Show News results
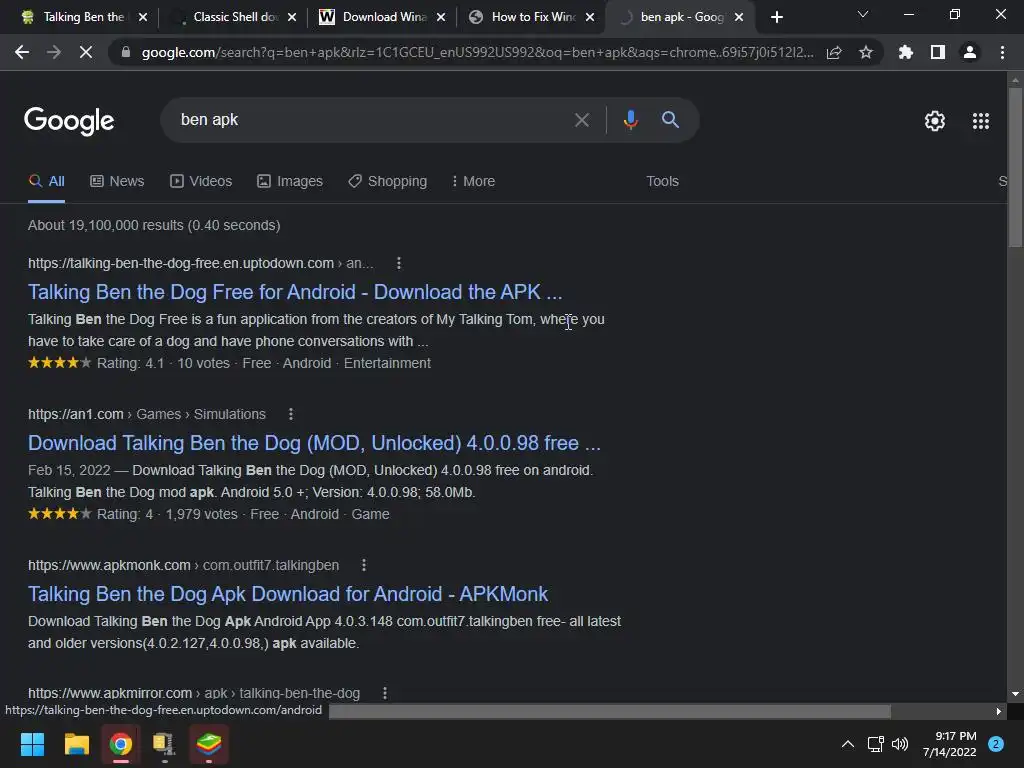The height and width of the screenshot is (768, 1024). click(117, 181)
